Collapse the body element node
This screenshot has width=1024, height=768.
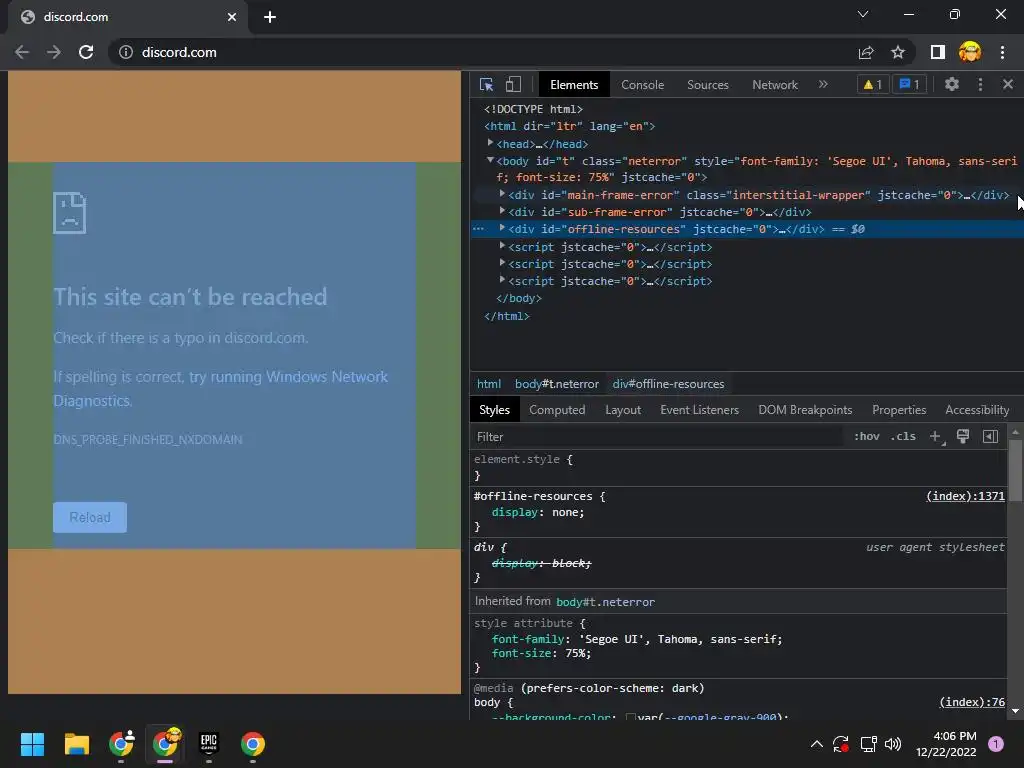coord(490,160)
